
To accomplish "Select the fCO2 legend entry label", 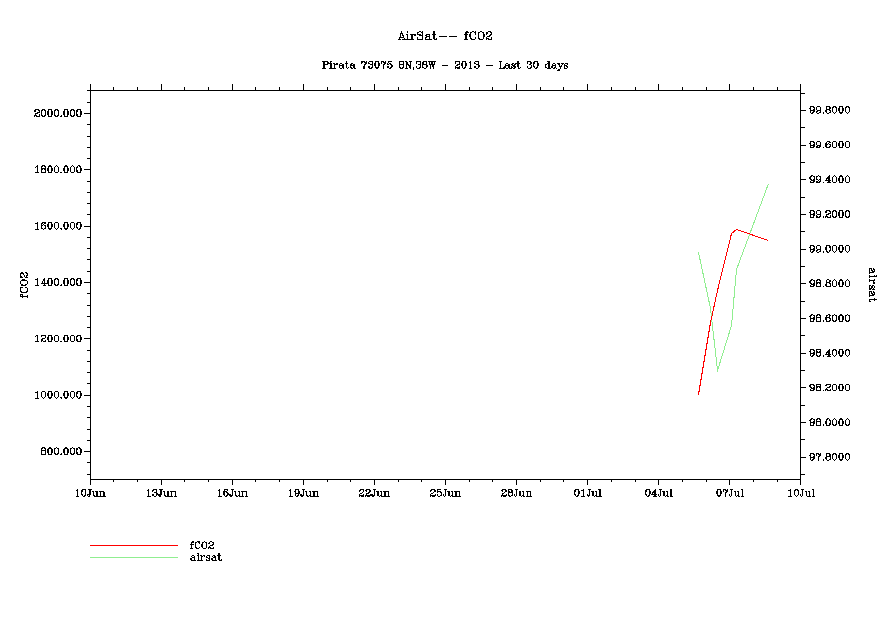I will tap(202, 545).
